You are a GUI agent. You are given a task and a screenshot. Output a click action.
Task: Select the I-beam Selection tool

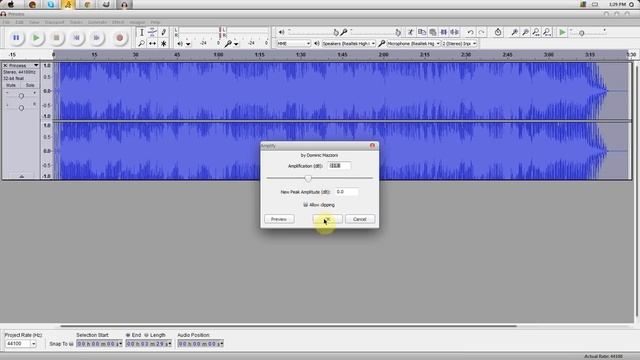(x=141, y=32)
